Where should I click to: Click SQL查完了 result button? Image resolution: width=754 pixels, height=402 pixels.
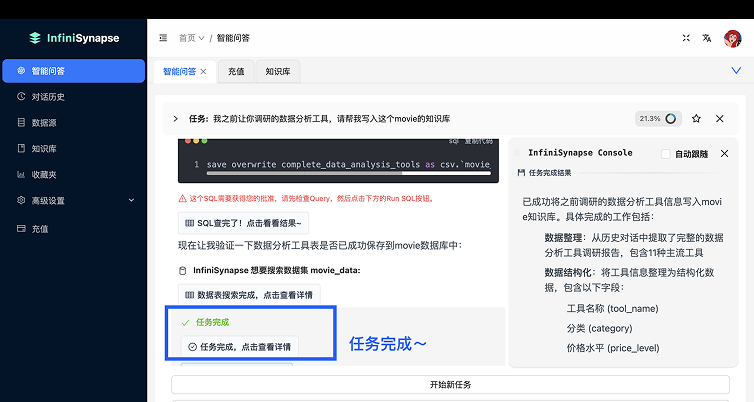243,223
